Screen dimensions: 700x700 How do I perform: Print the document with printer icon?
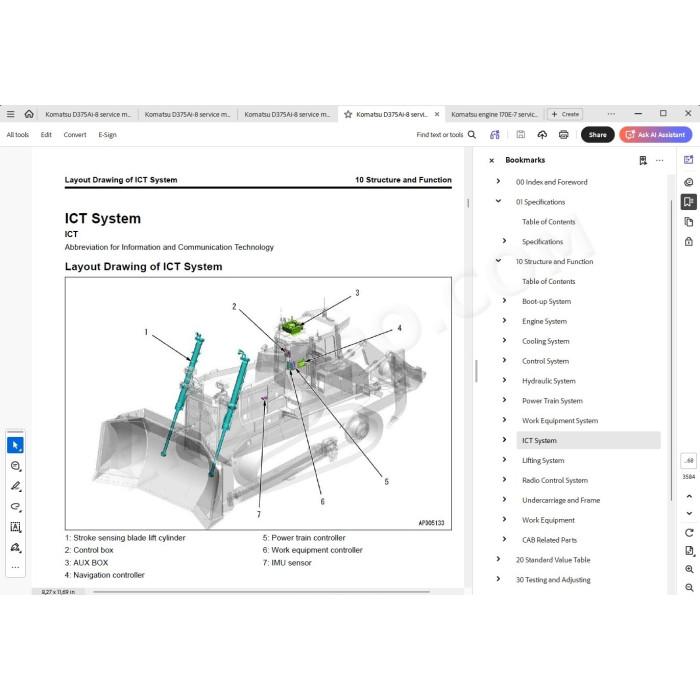(564, 135)
